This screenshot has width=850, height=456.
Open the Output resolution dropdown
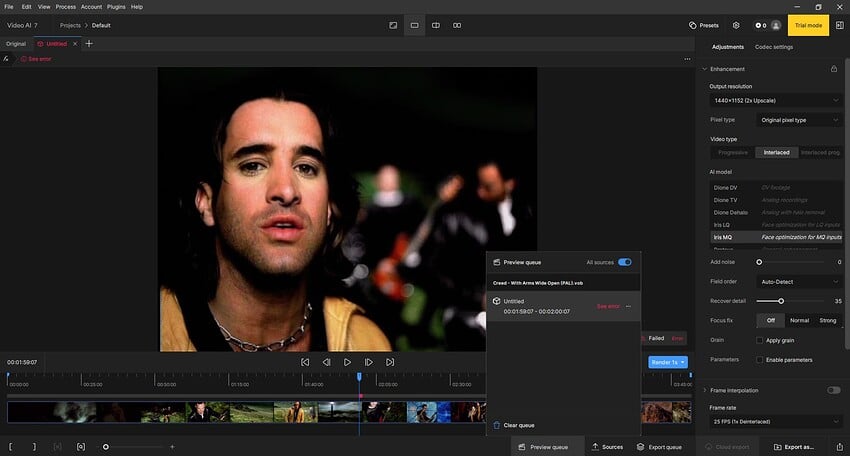776,101
